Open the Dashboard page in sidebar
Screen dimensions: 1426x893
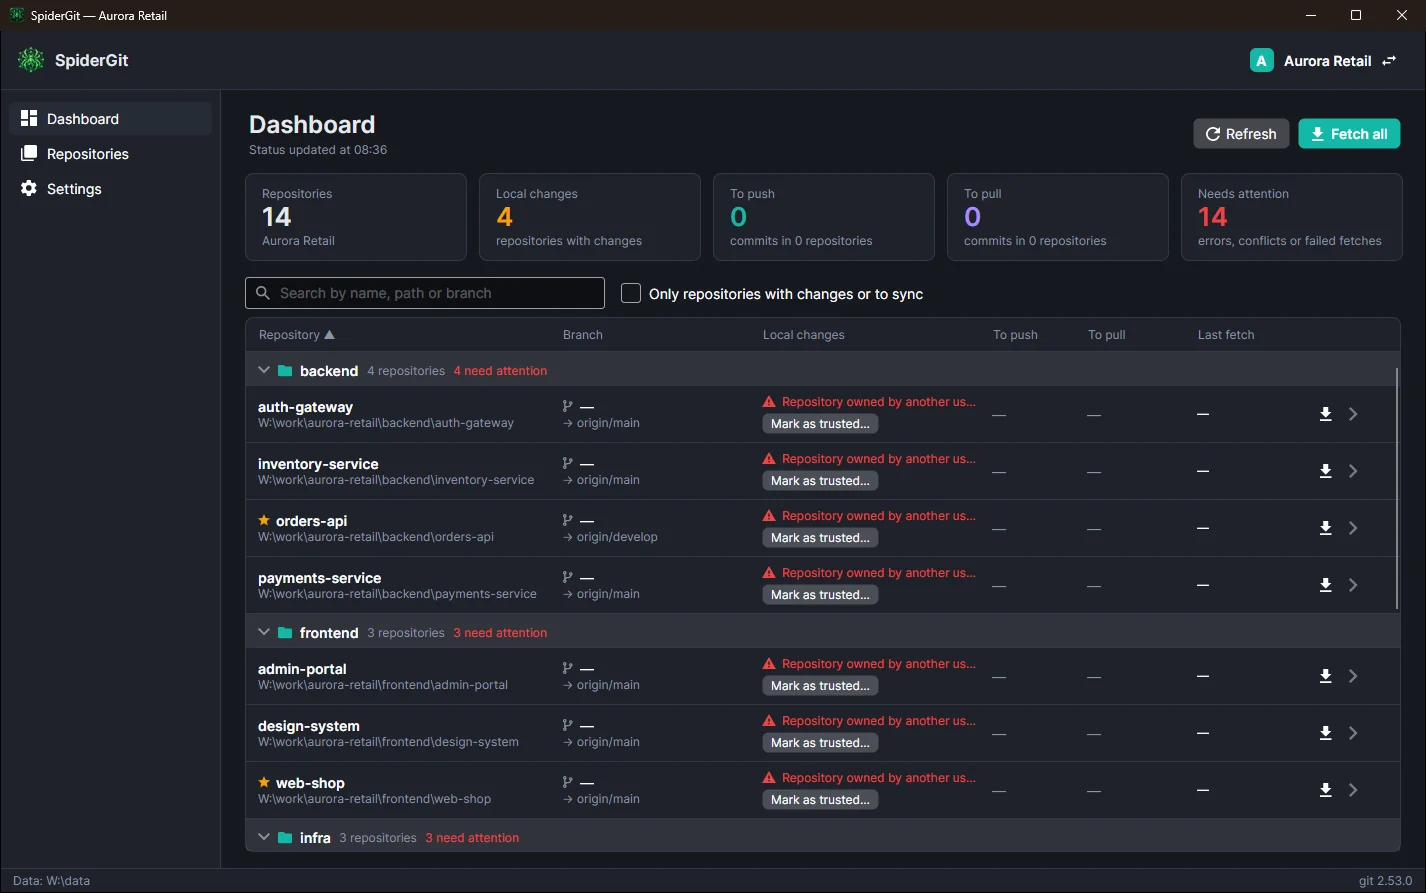pyautogui.click(x=111, y=118)
